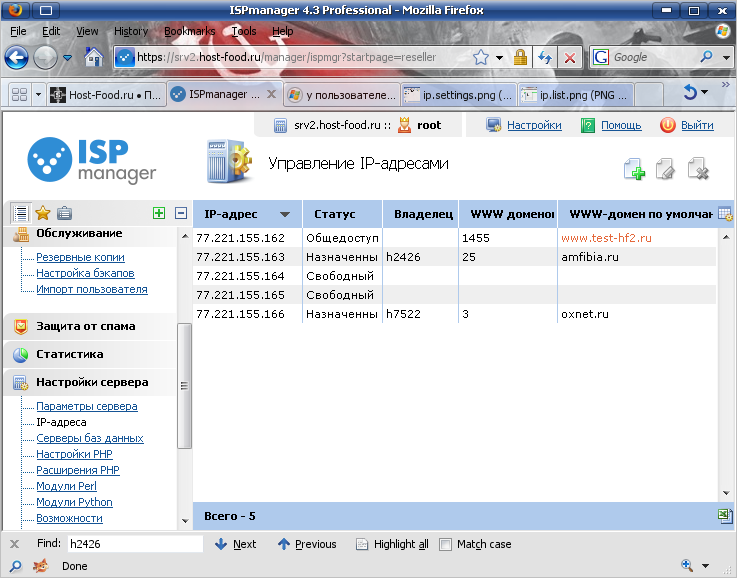The width and height of the screenshot is (737, 578).
Task: Show the favorites star menu
Action: click(x=43, y=213)
